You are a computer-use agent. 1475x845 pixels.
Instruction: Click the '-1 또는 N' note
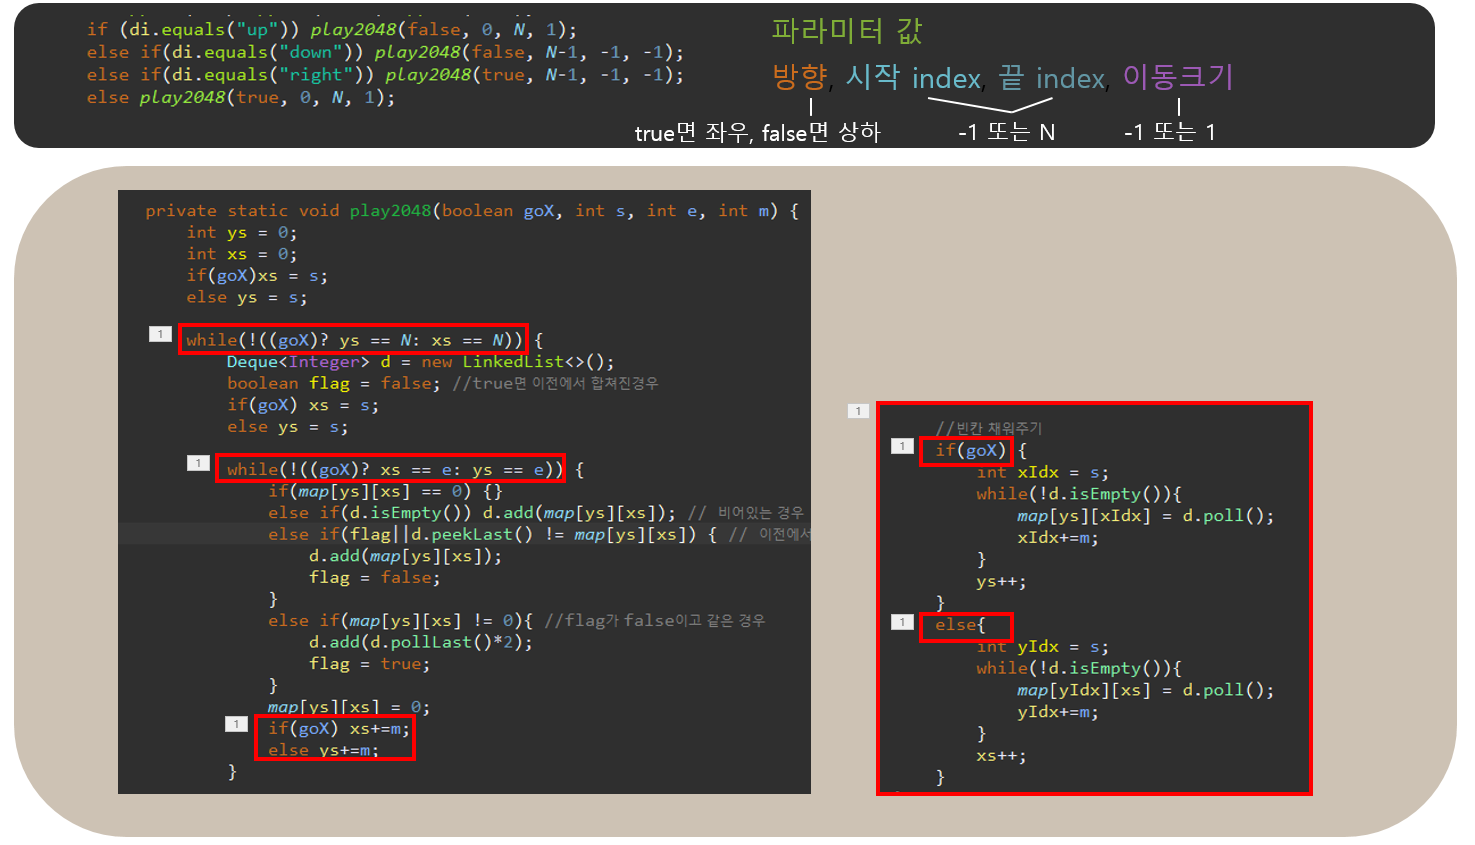coord(1006,132)
